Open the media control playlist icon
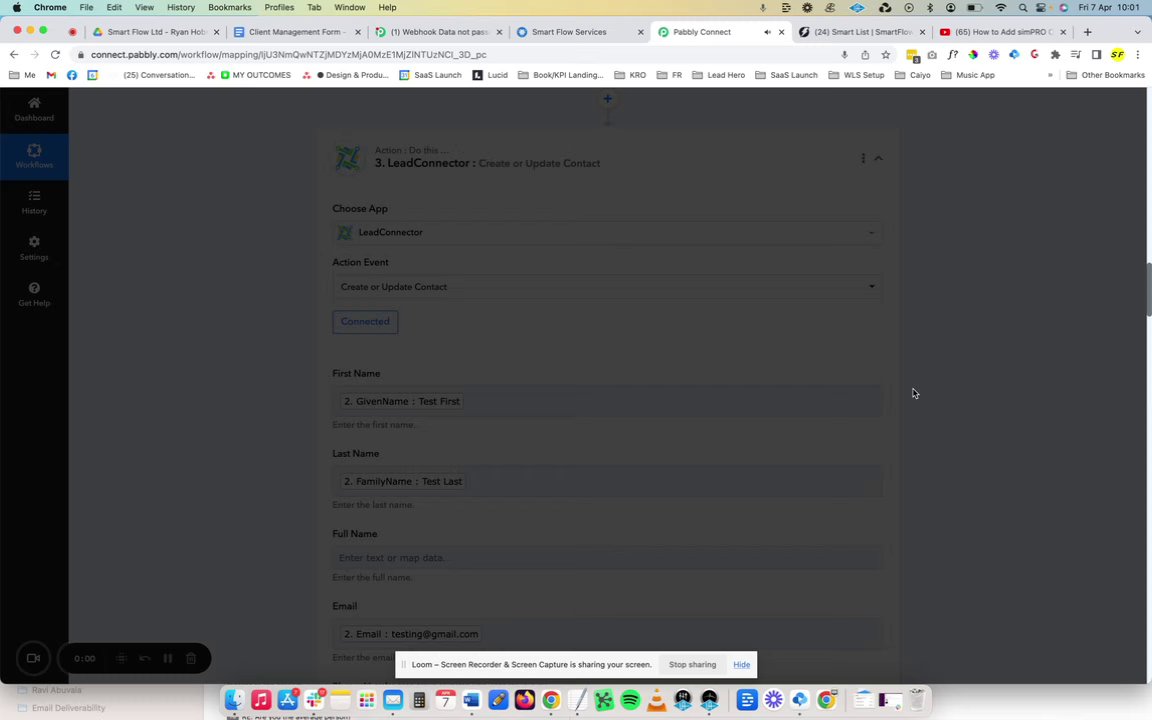This screenshot has width=1152, height=720. (1076, 54)
